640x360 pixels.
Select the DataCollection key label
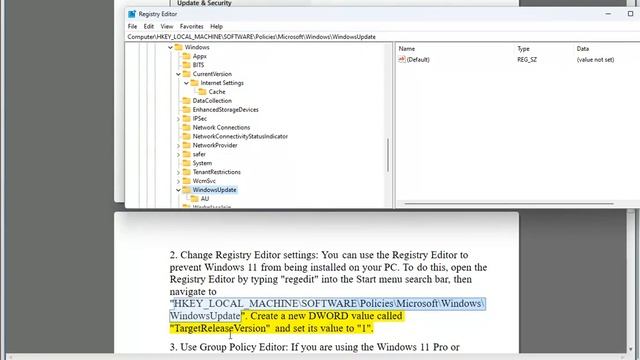coord(212,101)
